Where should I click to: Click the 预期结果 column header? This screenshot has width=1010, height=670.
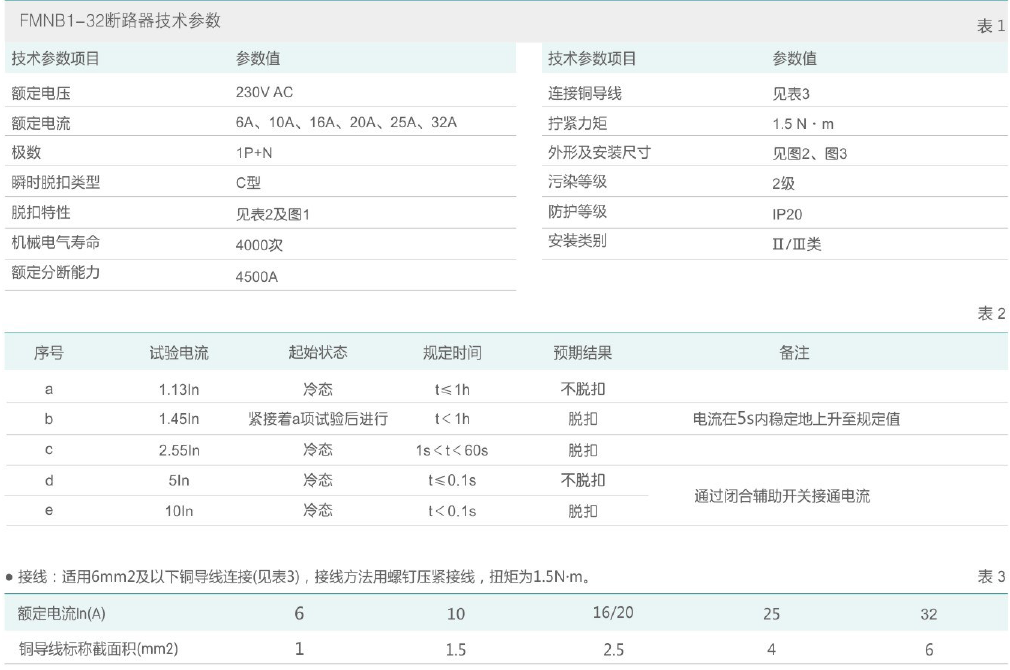coord(582,353)
